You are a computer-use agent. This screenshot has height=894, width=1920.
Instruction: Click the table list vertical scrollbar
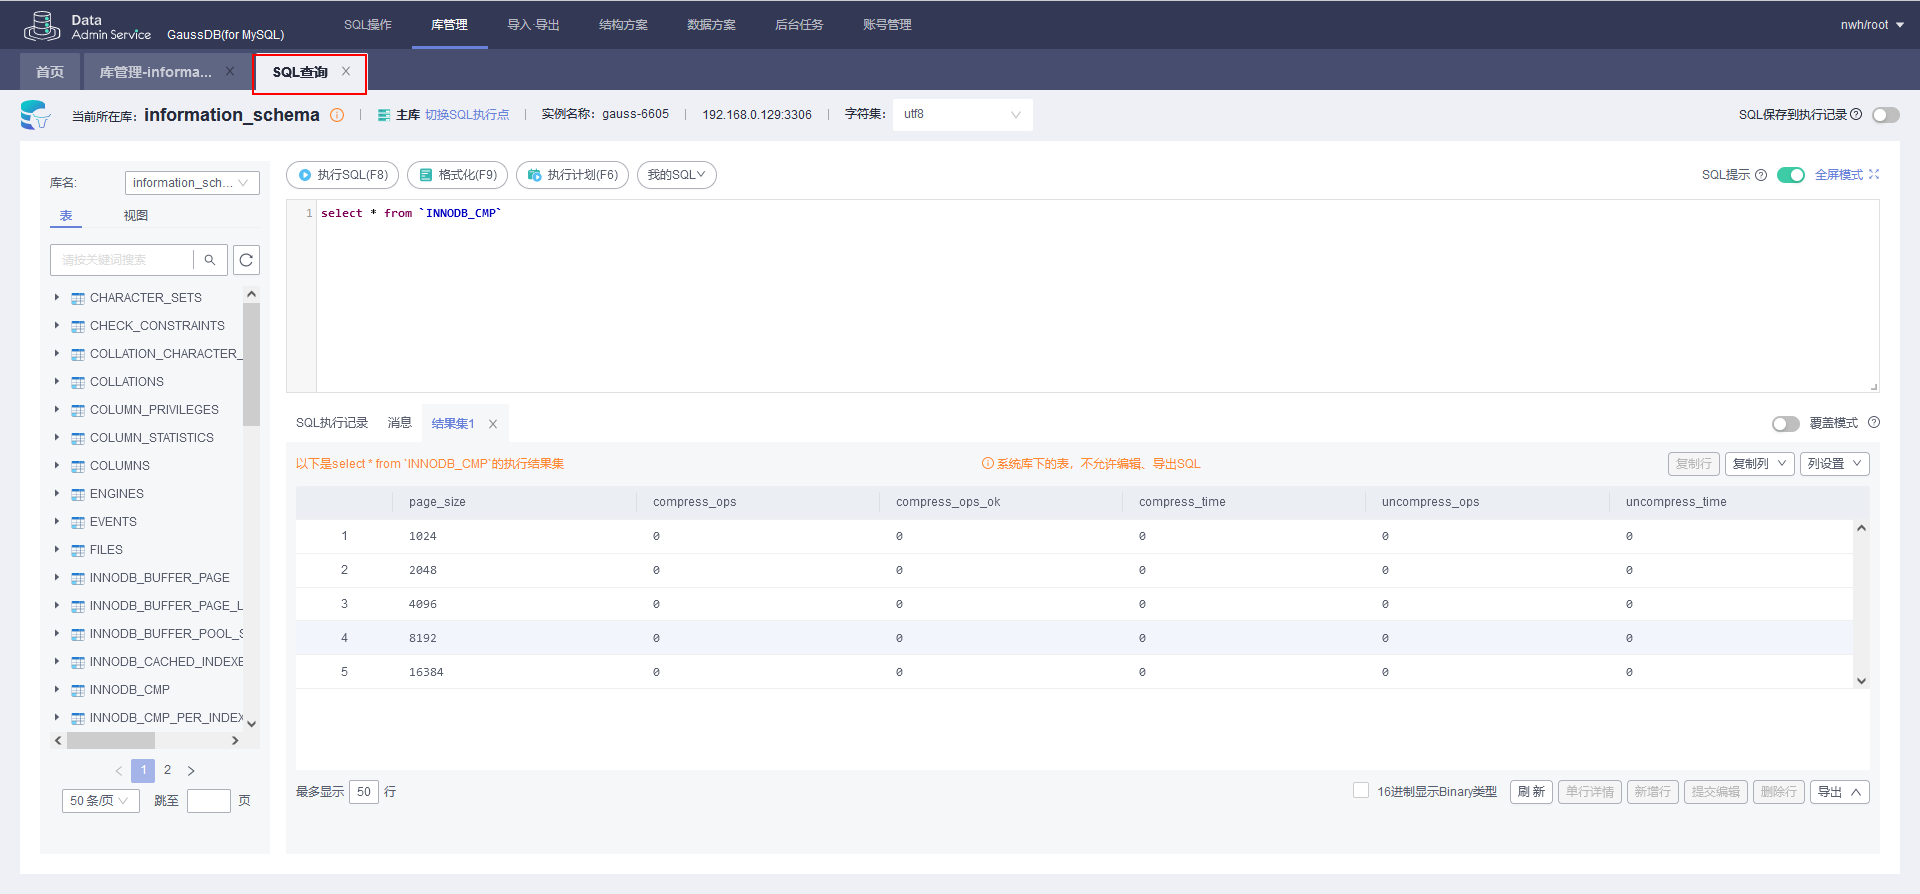[251, 365]
